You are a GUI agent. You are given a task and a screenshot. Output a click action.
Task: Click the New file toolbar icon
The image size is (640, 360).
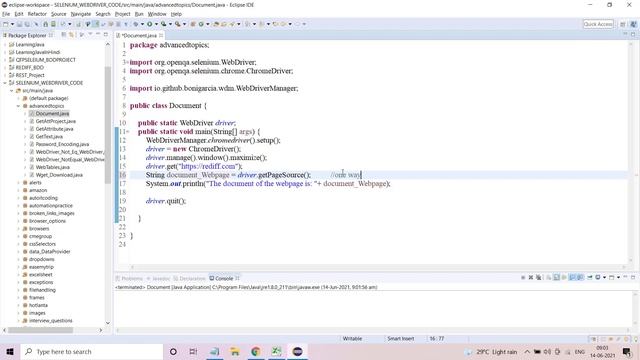coord(5,24)
